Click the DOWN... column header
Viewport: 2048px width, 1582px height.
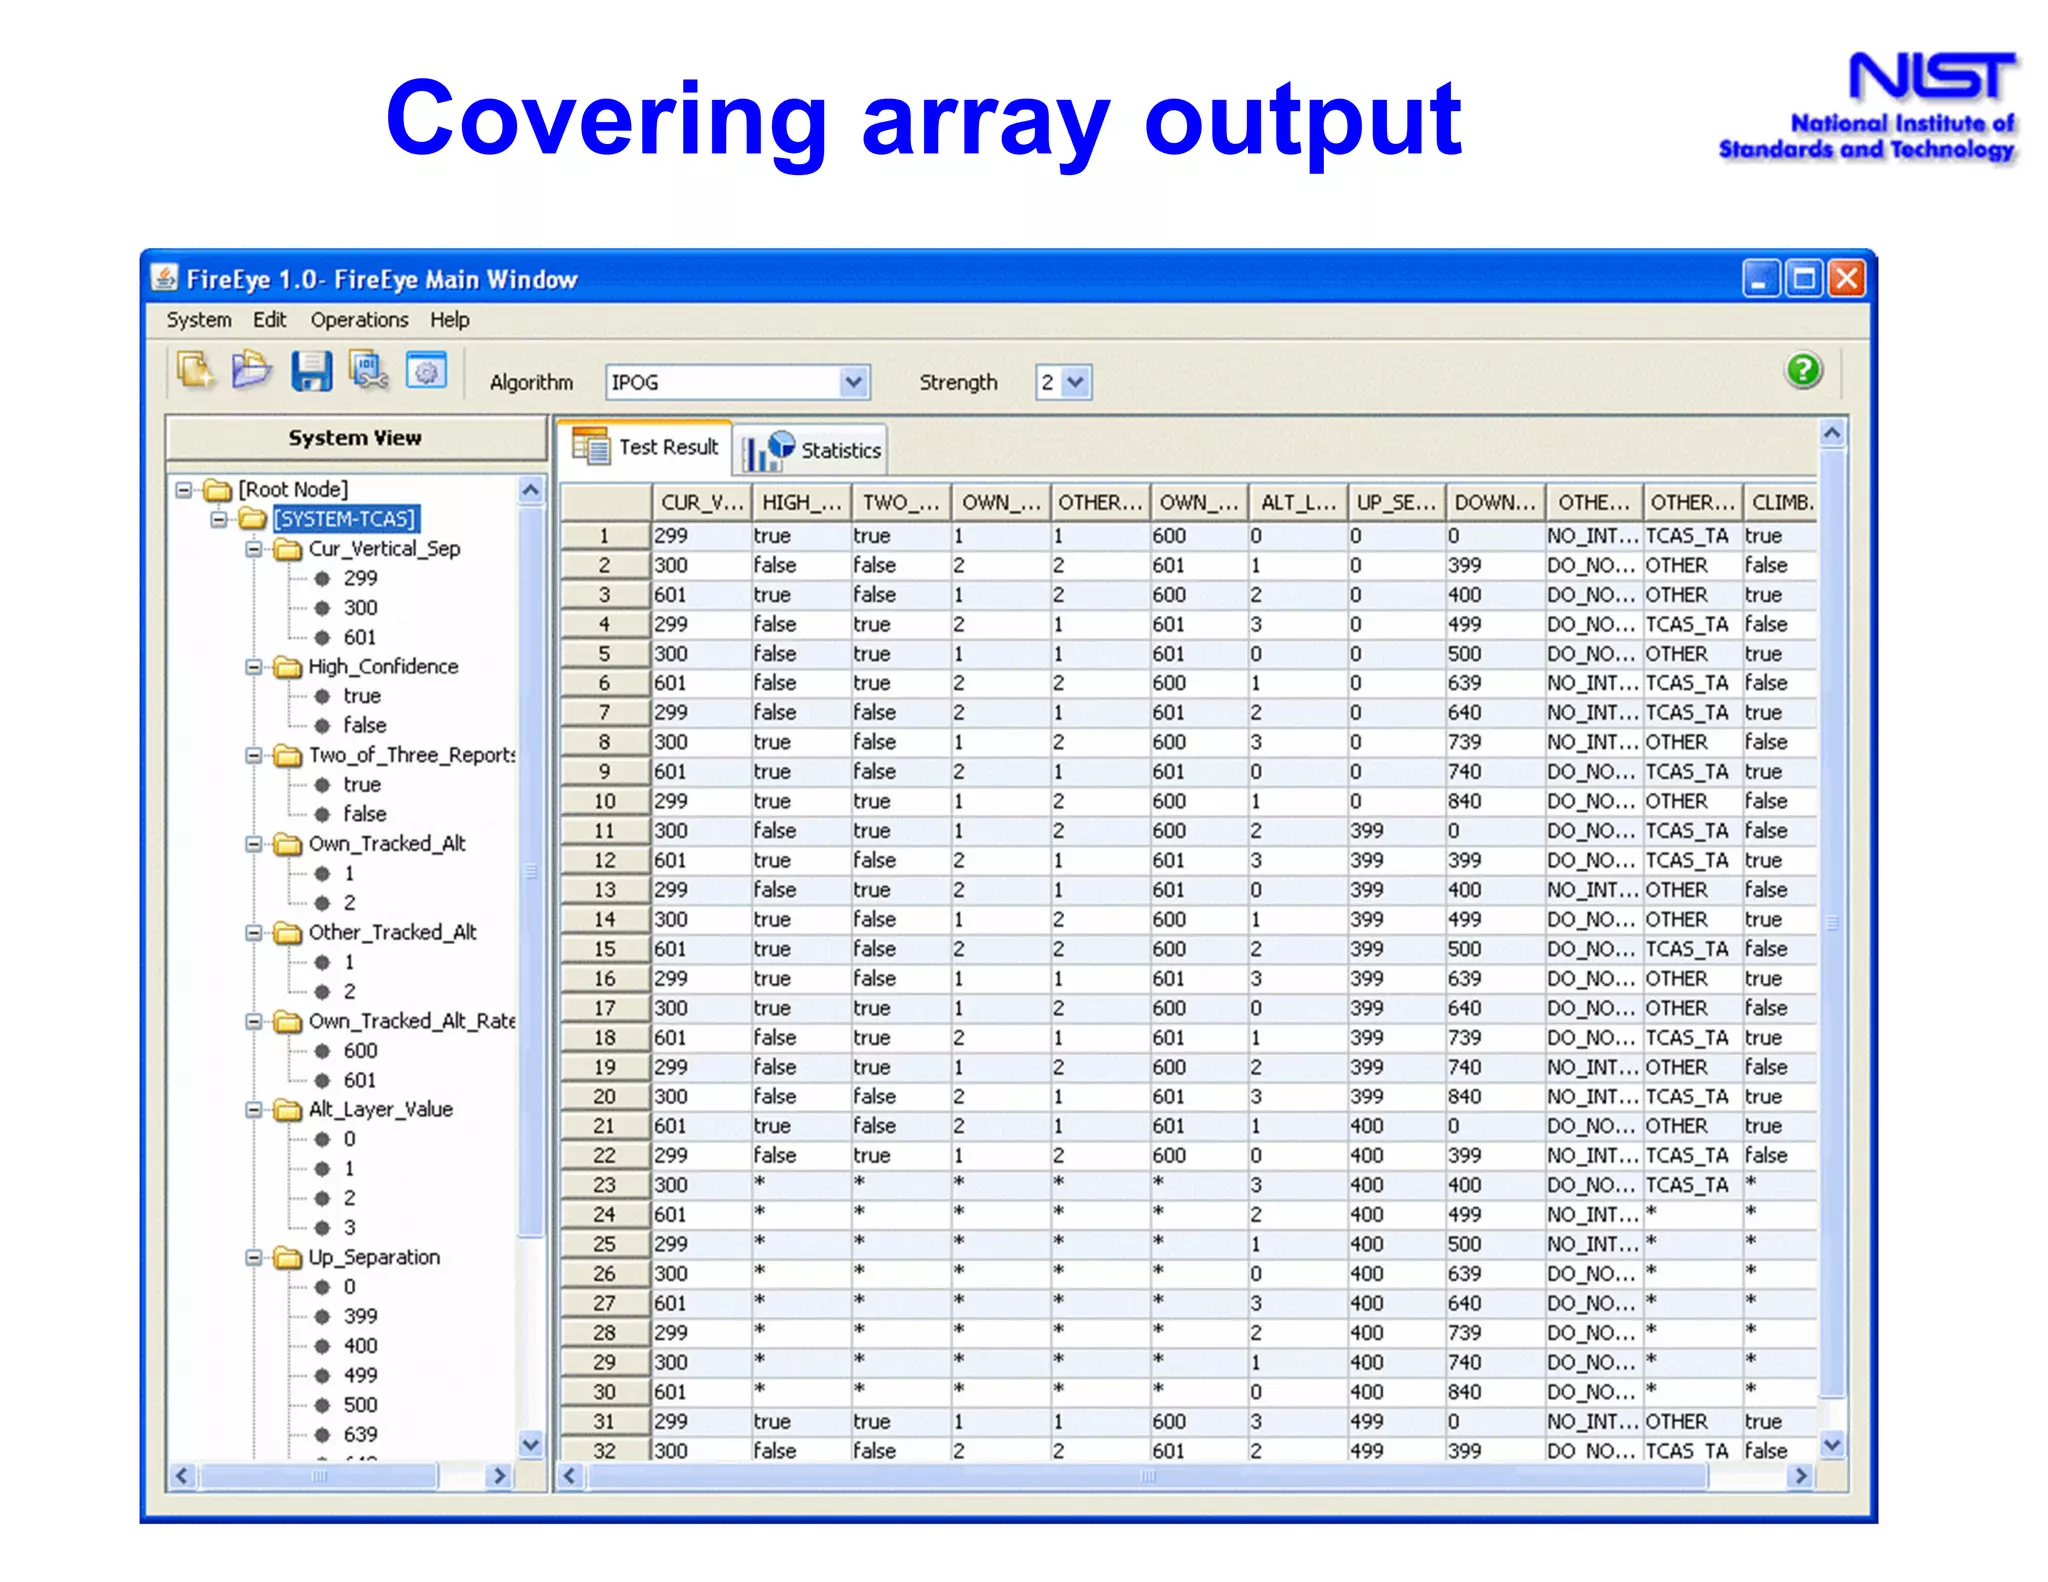click(x=1494, y=502)
